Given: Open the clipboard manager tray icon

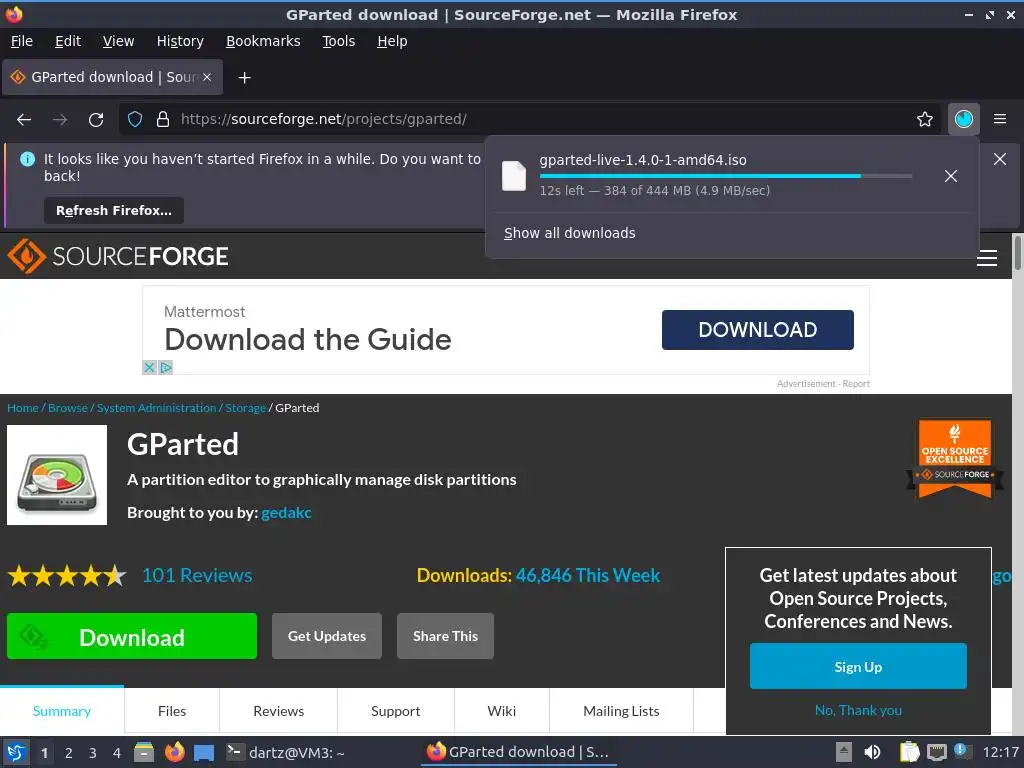Looking at the screenshot, I should (909, 752).
